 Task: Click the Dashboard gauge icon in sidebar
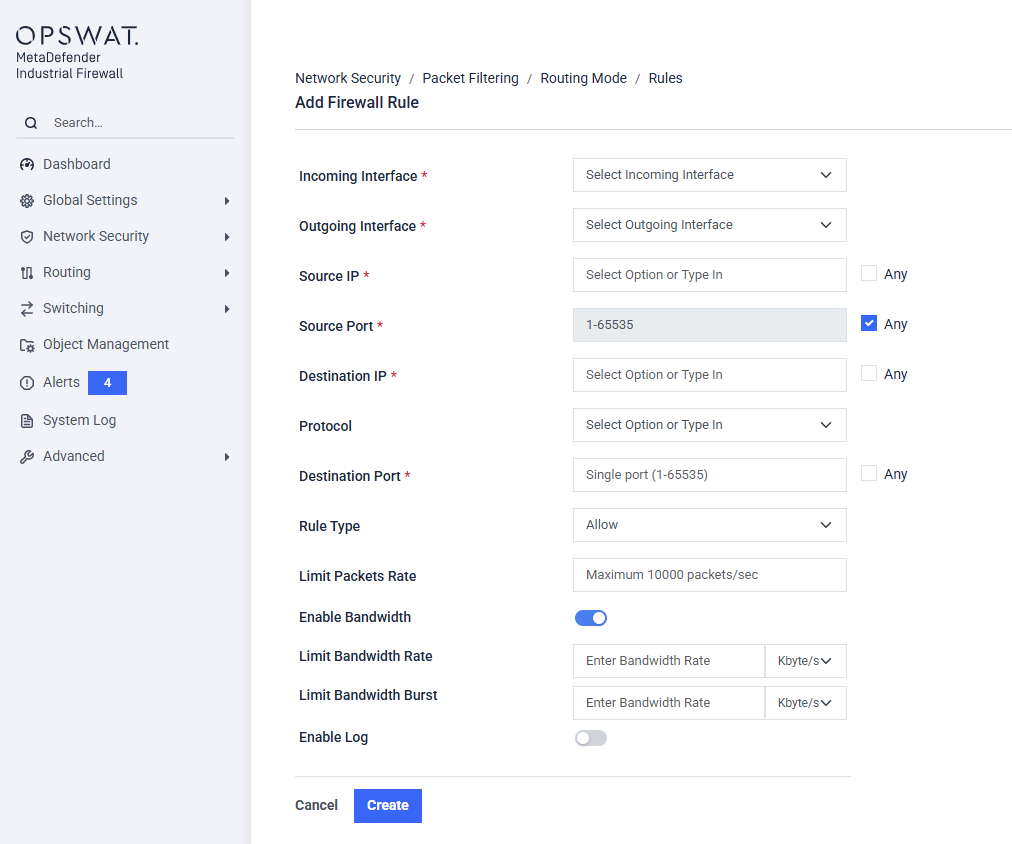(x=27, y=165)
